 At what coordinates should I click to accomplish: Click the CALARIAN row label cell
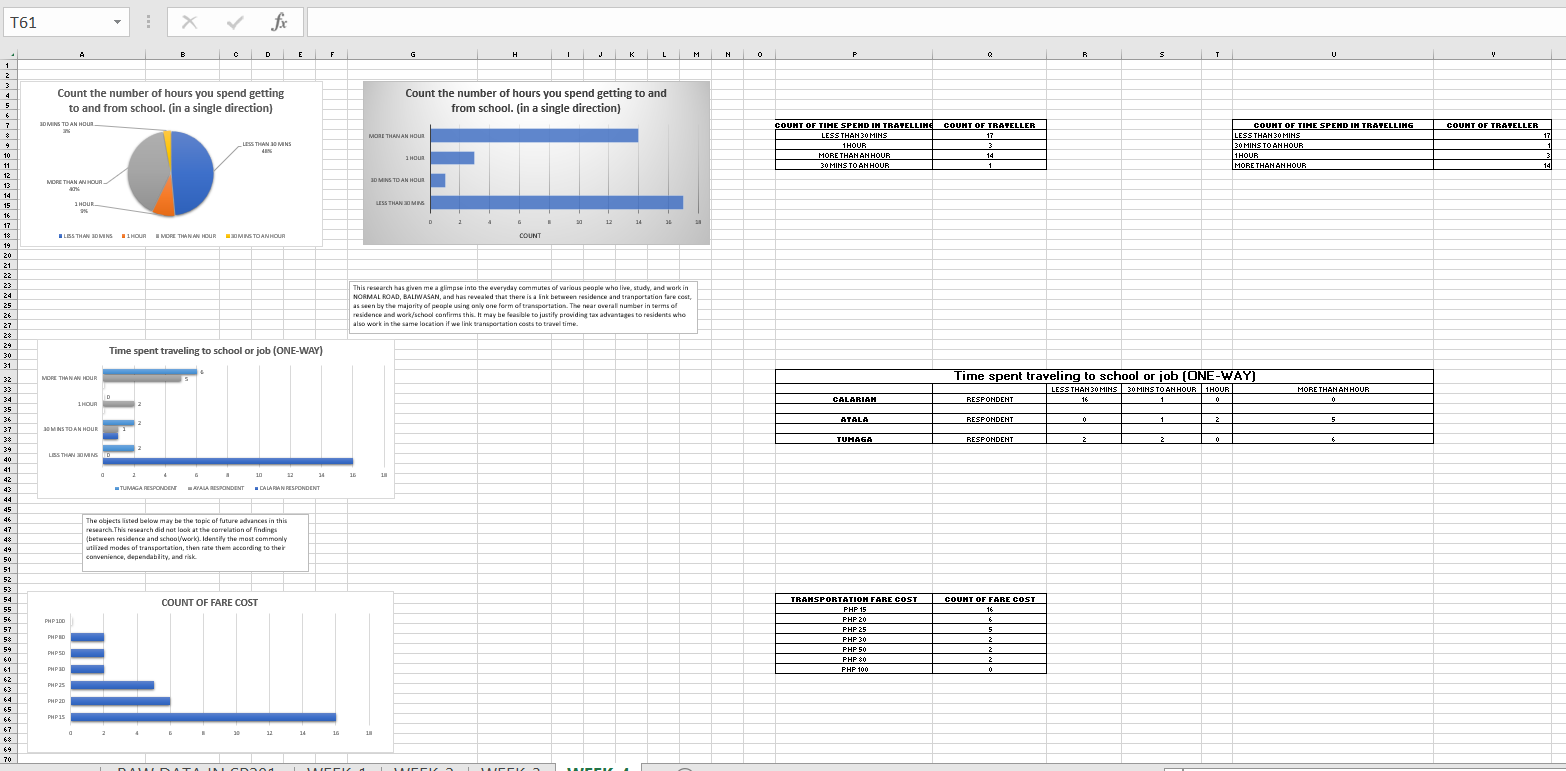[x=854, y=399]
